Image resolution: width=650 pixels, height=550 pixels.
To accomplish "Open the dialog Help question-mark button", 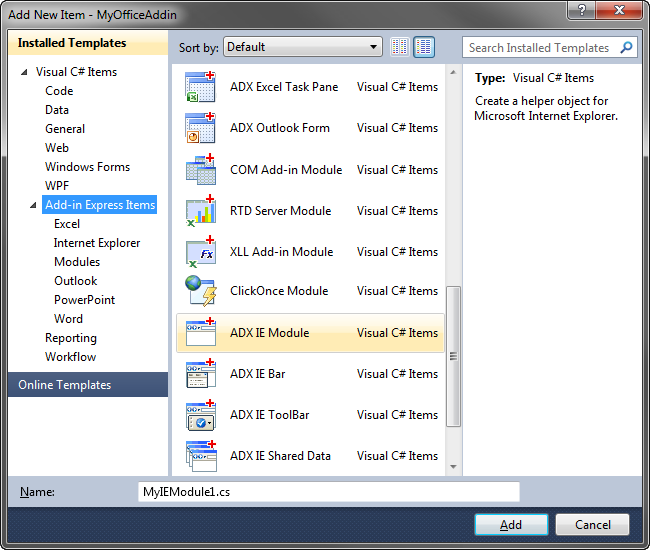I will coord(581,10).
